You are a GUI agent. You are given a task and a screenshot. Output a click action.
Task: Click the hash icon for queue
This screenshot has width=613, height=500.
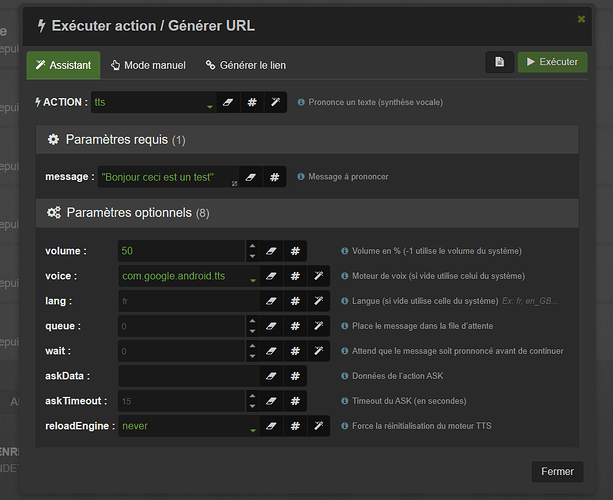pos(295,326)
